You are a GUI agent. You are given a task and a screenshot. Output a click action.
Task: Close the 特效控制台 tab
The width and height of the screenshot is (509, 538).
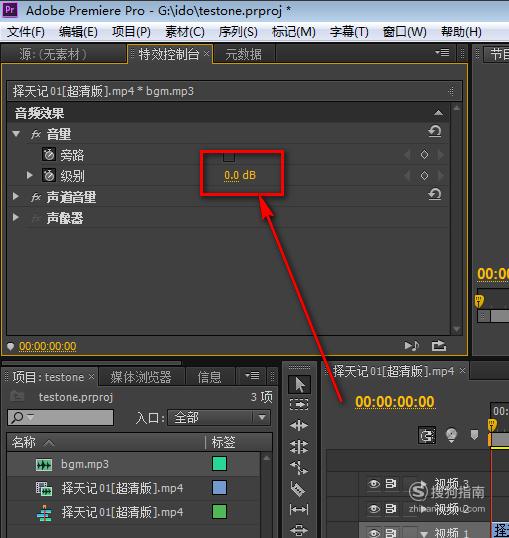click(x=206, y=53)
